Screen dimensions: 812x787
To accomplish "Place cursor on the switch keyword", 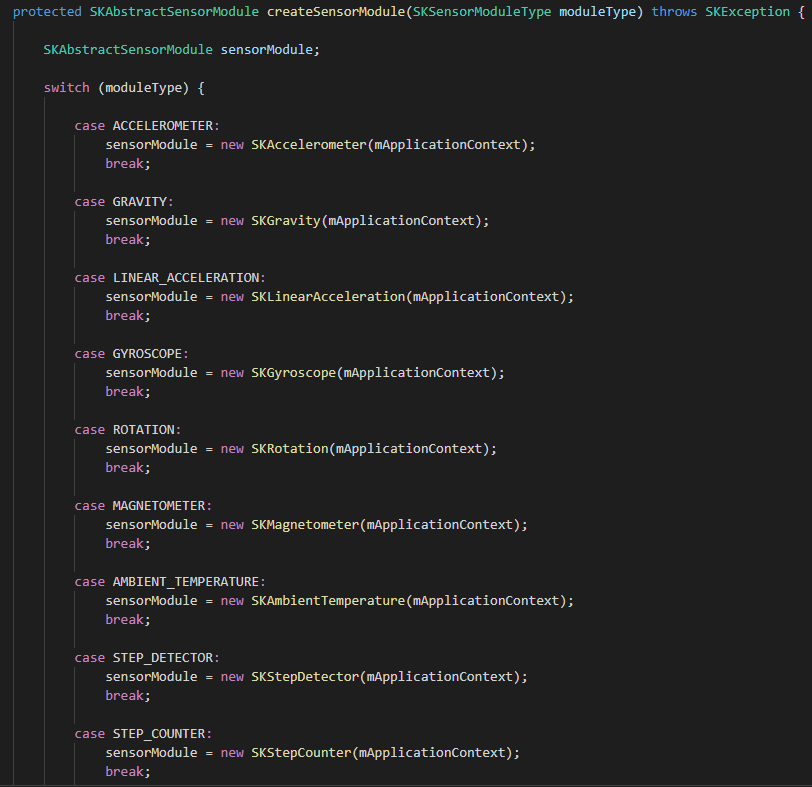I will 67,88.
